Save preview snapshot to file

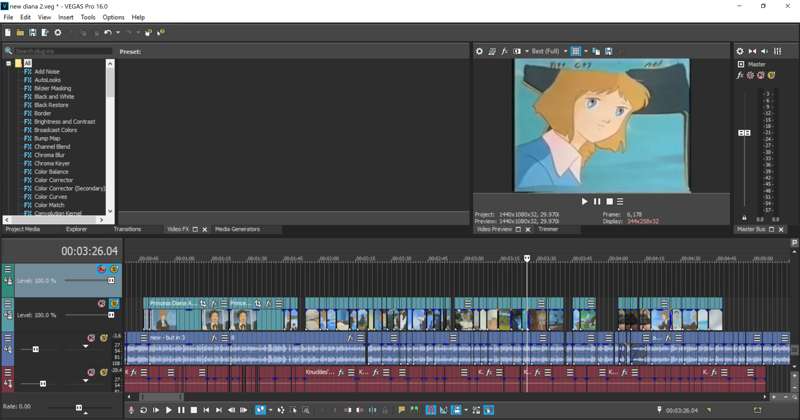point(609,51)
